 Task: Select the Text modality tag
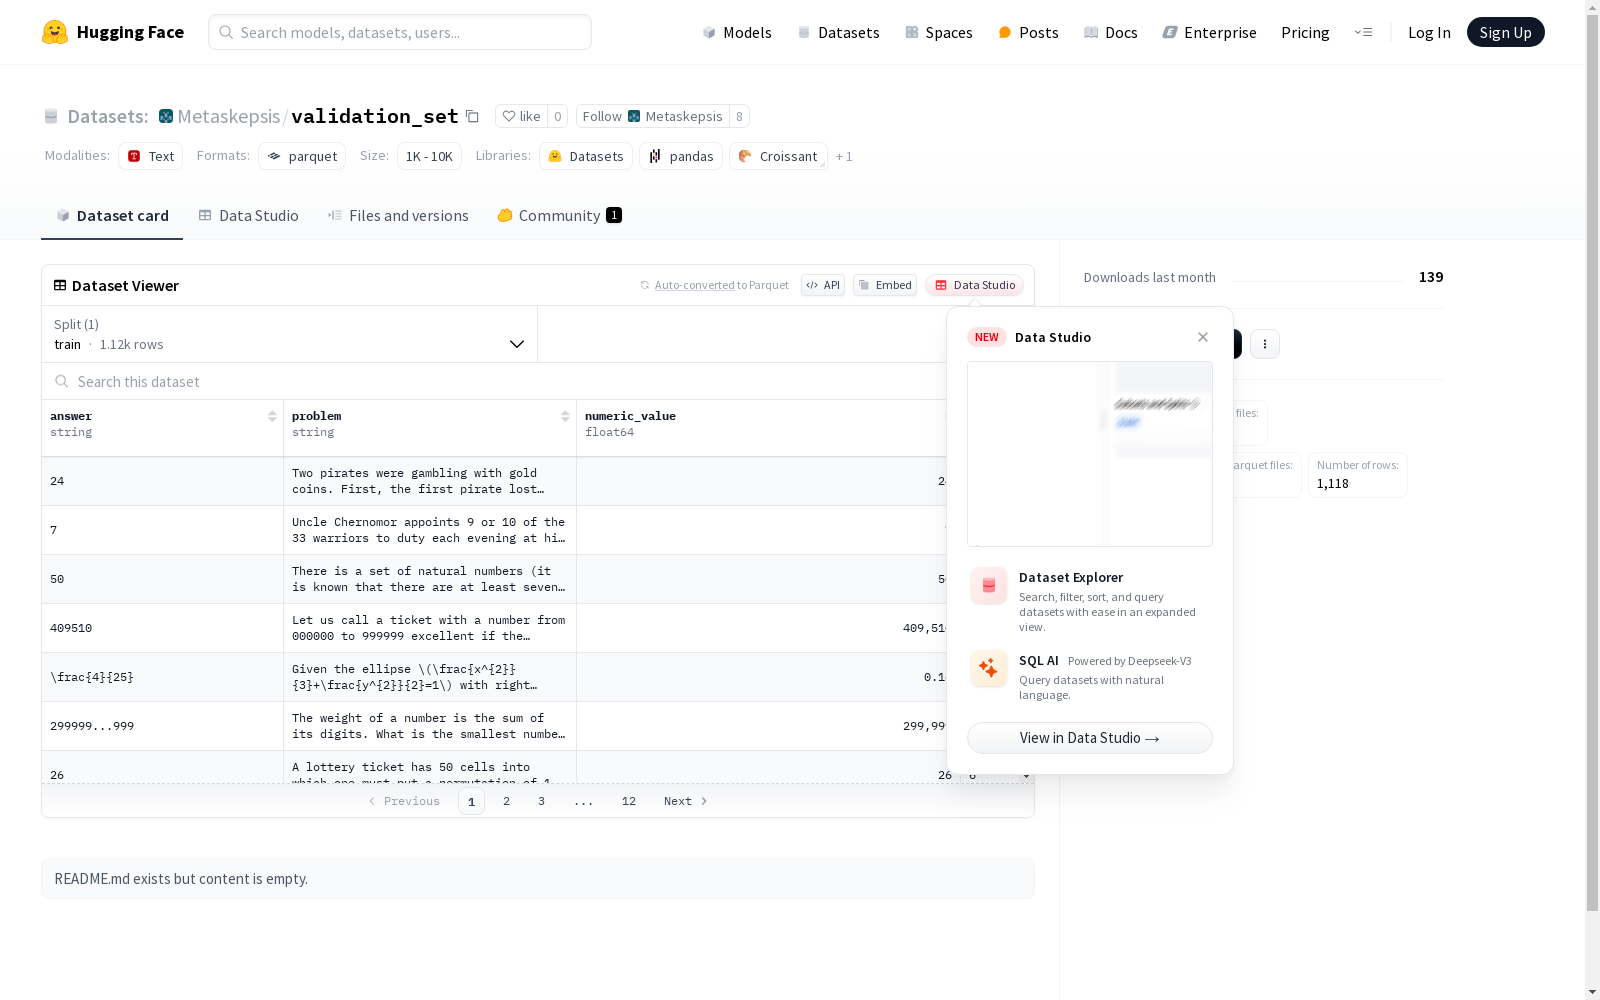coord(151,156)
